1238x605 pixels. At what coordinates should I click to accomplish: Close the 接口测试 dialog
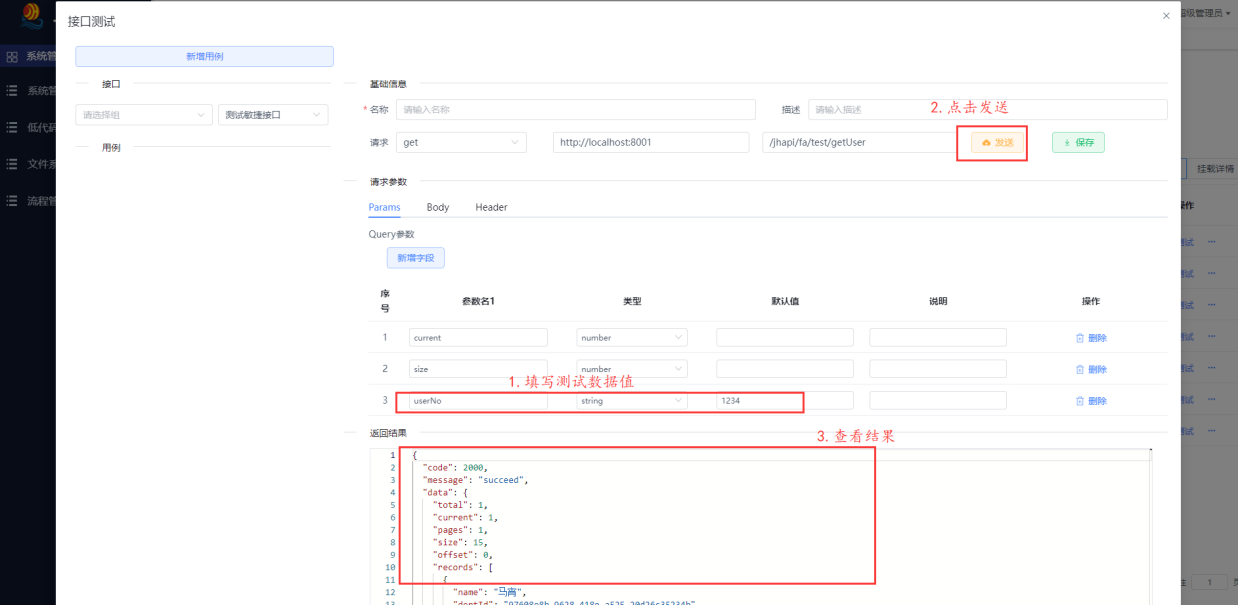coord(1166,16)
